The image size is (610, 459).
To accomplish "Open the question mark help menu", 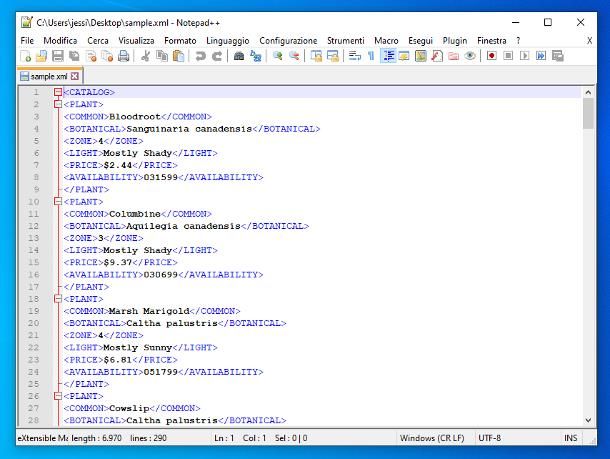I will [518, 40].
